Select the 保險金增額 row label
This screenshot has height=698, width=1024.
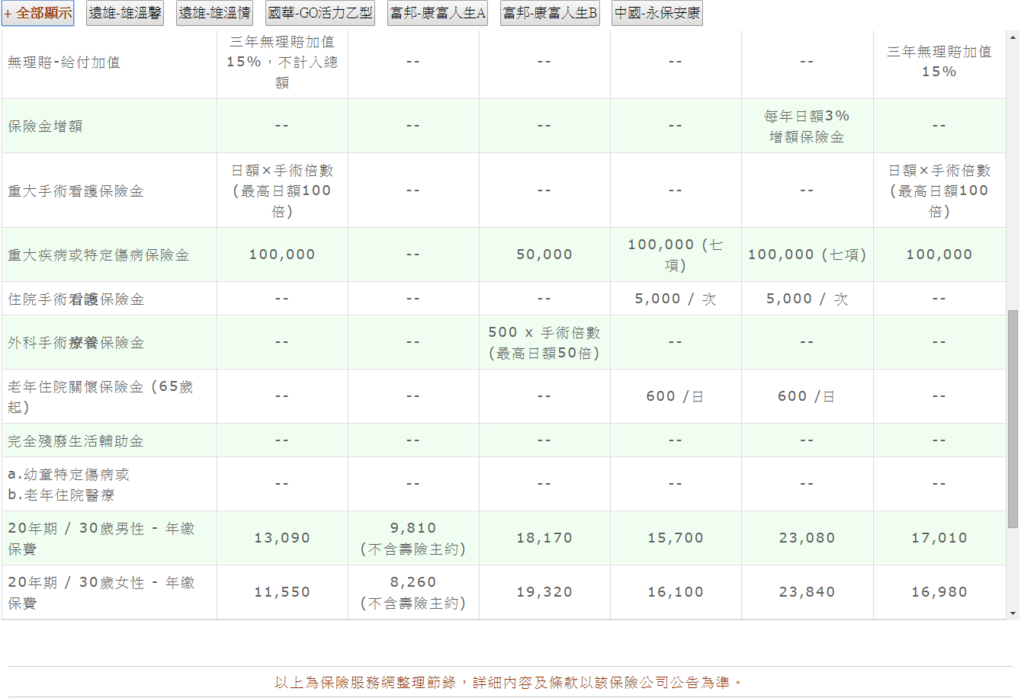coord(45,126)
